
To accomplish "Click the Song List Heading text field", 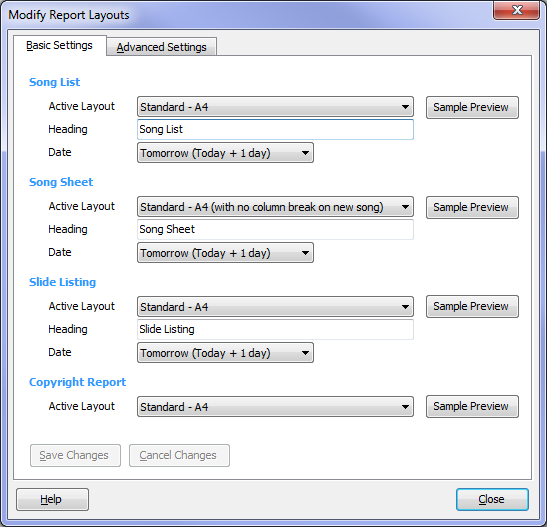I will pos(275,129).
